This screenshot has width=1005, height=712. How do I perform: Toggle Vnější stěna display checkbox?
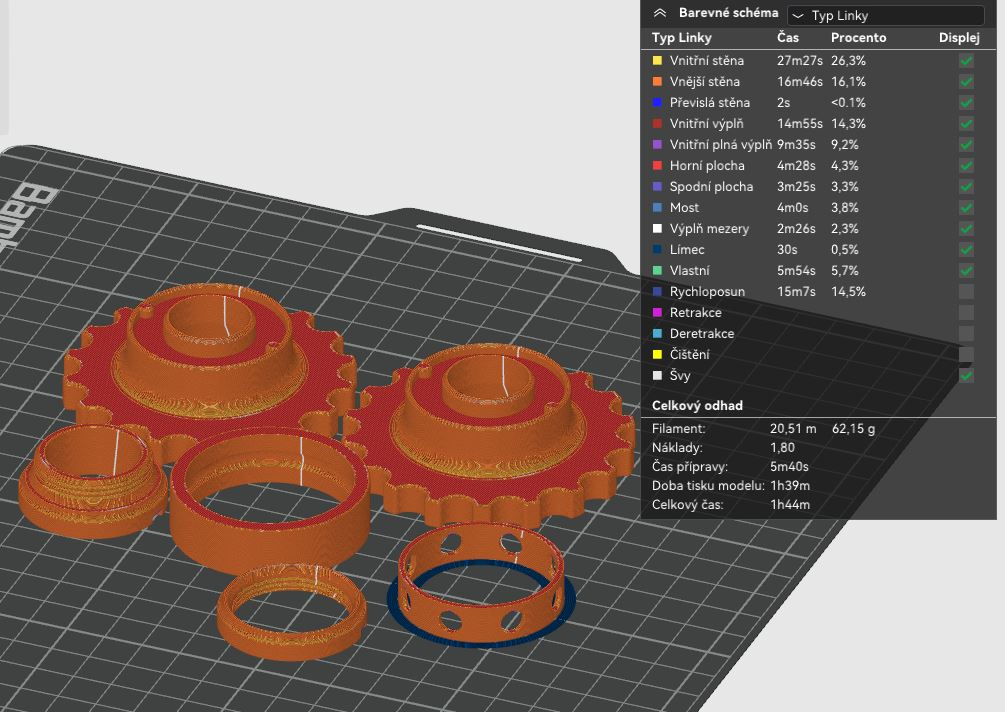click(x=966, y=82)
